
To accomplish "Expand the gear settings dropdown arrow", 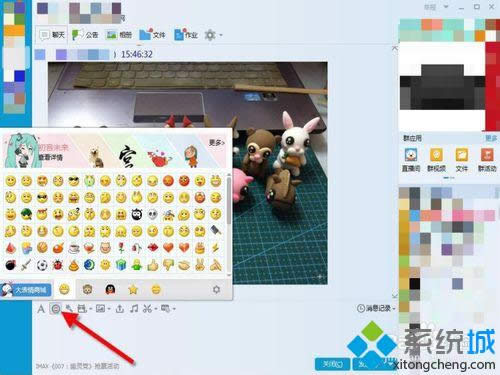I will [221, 35].
